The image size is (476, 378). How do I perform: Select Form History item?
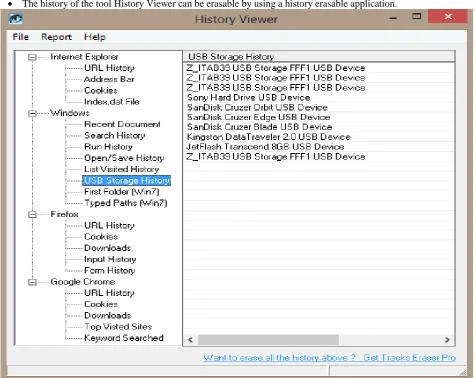point(110,271)
